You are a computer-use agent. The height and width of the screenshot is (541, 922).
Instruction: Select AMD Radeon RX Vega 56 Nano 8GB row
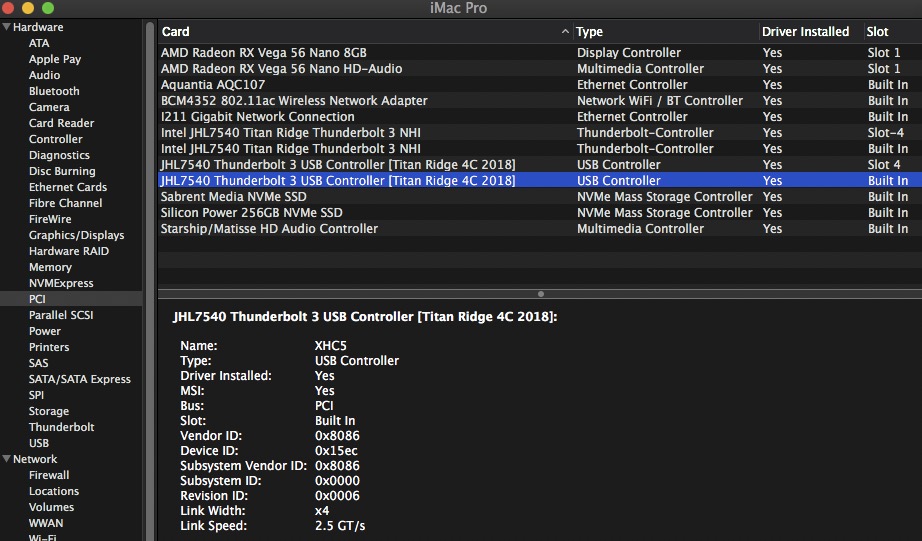click(x=540, y=52)
